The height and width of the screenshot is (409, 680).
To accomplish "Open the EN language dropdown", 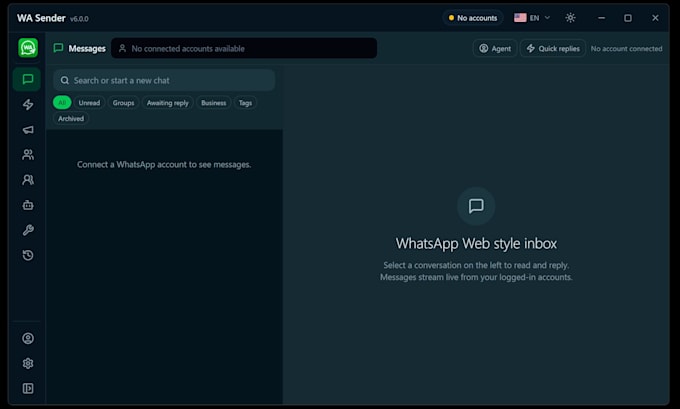I will click(x=532, y=18).
